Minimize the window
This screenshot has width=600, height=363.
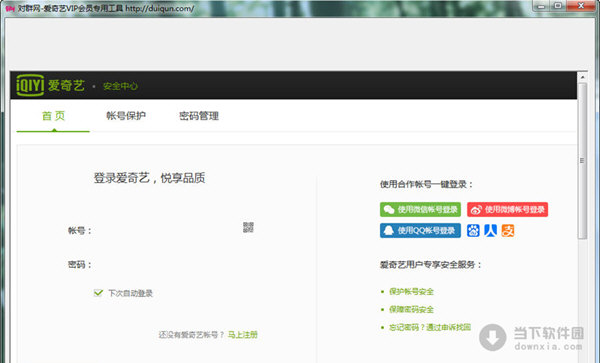(541, 6)
